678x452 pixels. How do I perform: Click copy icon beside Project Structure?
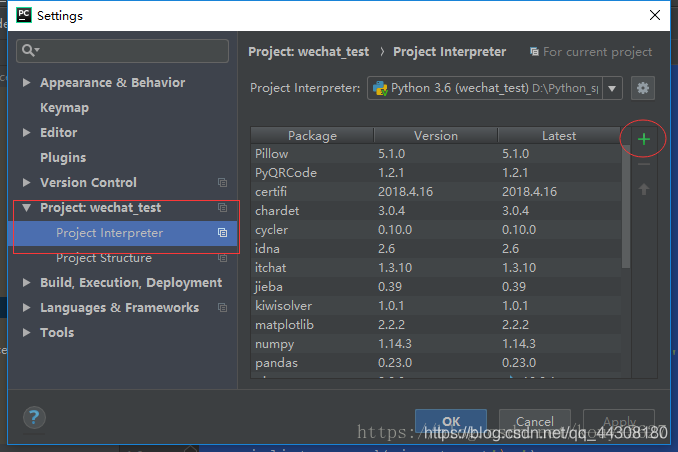[222, 258]
